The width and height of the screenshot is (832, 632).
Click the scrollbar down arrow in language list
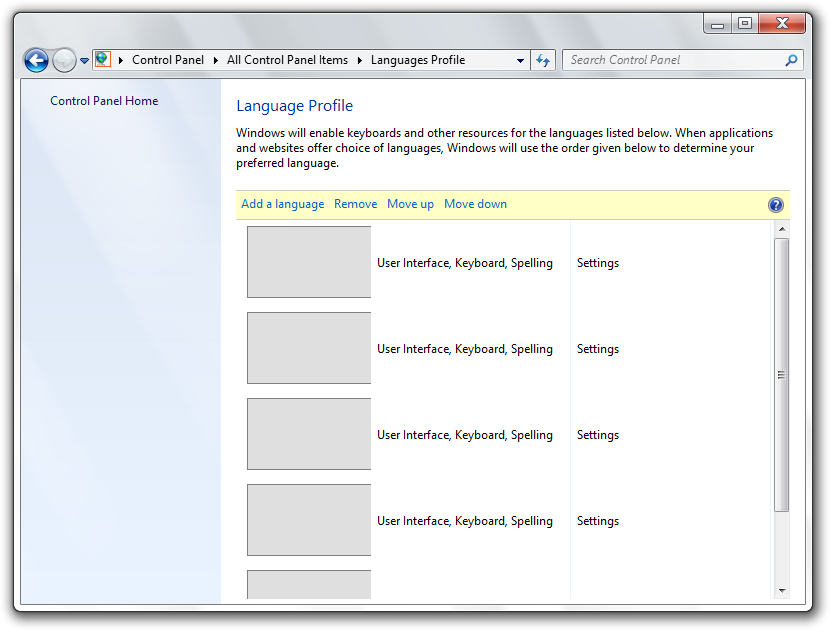pyautogui.click(x=781, y=591)
